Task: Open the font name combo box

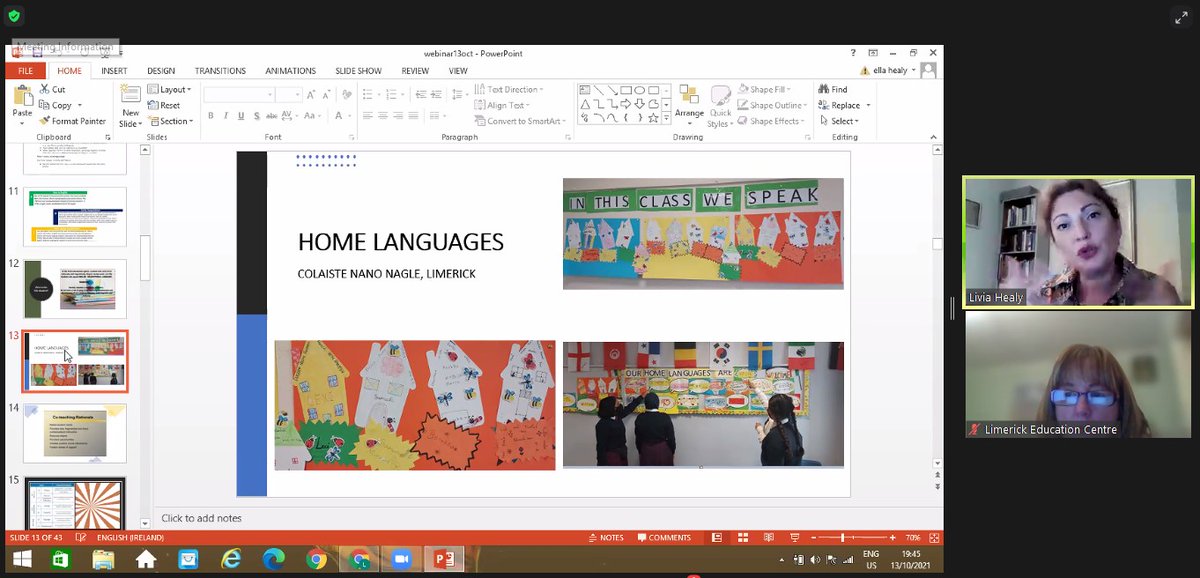Action: 239,95
